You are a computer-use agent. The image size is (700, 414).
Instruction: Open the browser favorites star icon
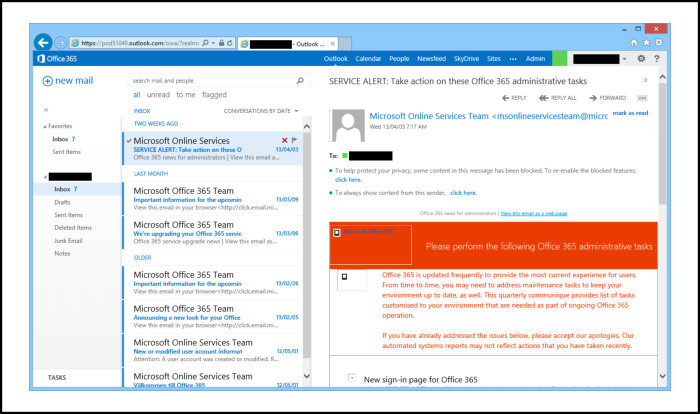(646, 43)
